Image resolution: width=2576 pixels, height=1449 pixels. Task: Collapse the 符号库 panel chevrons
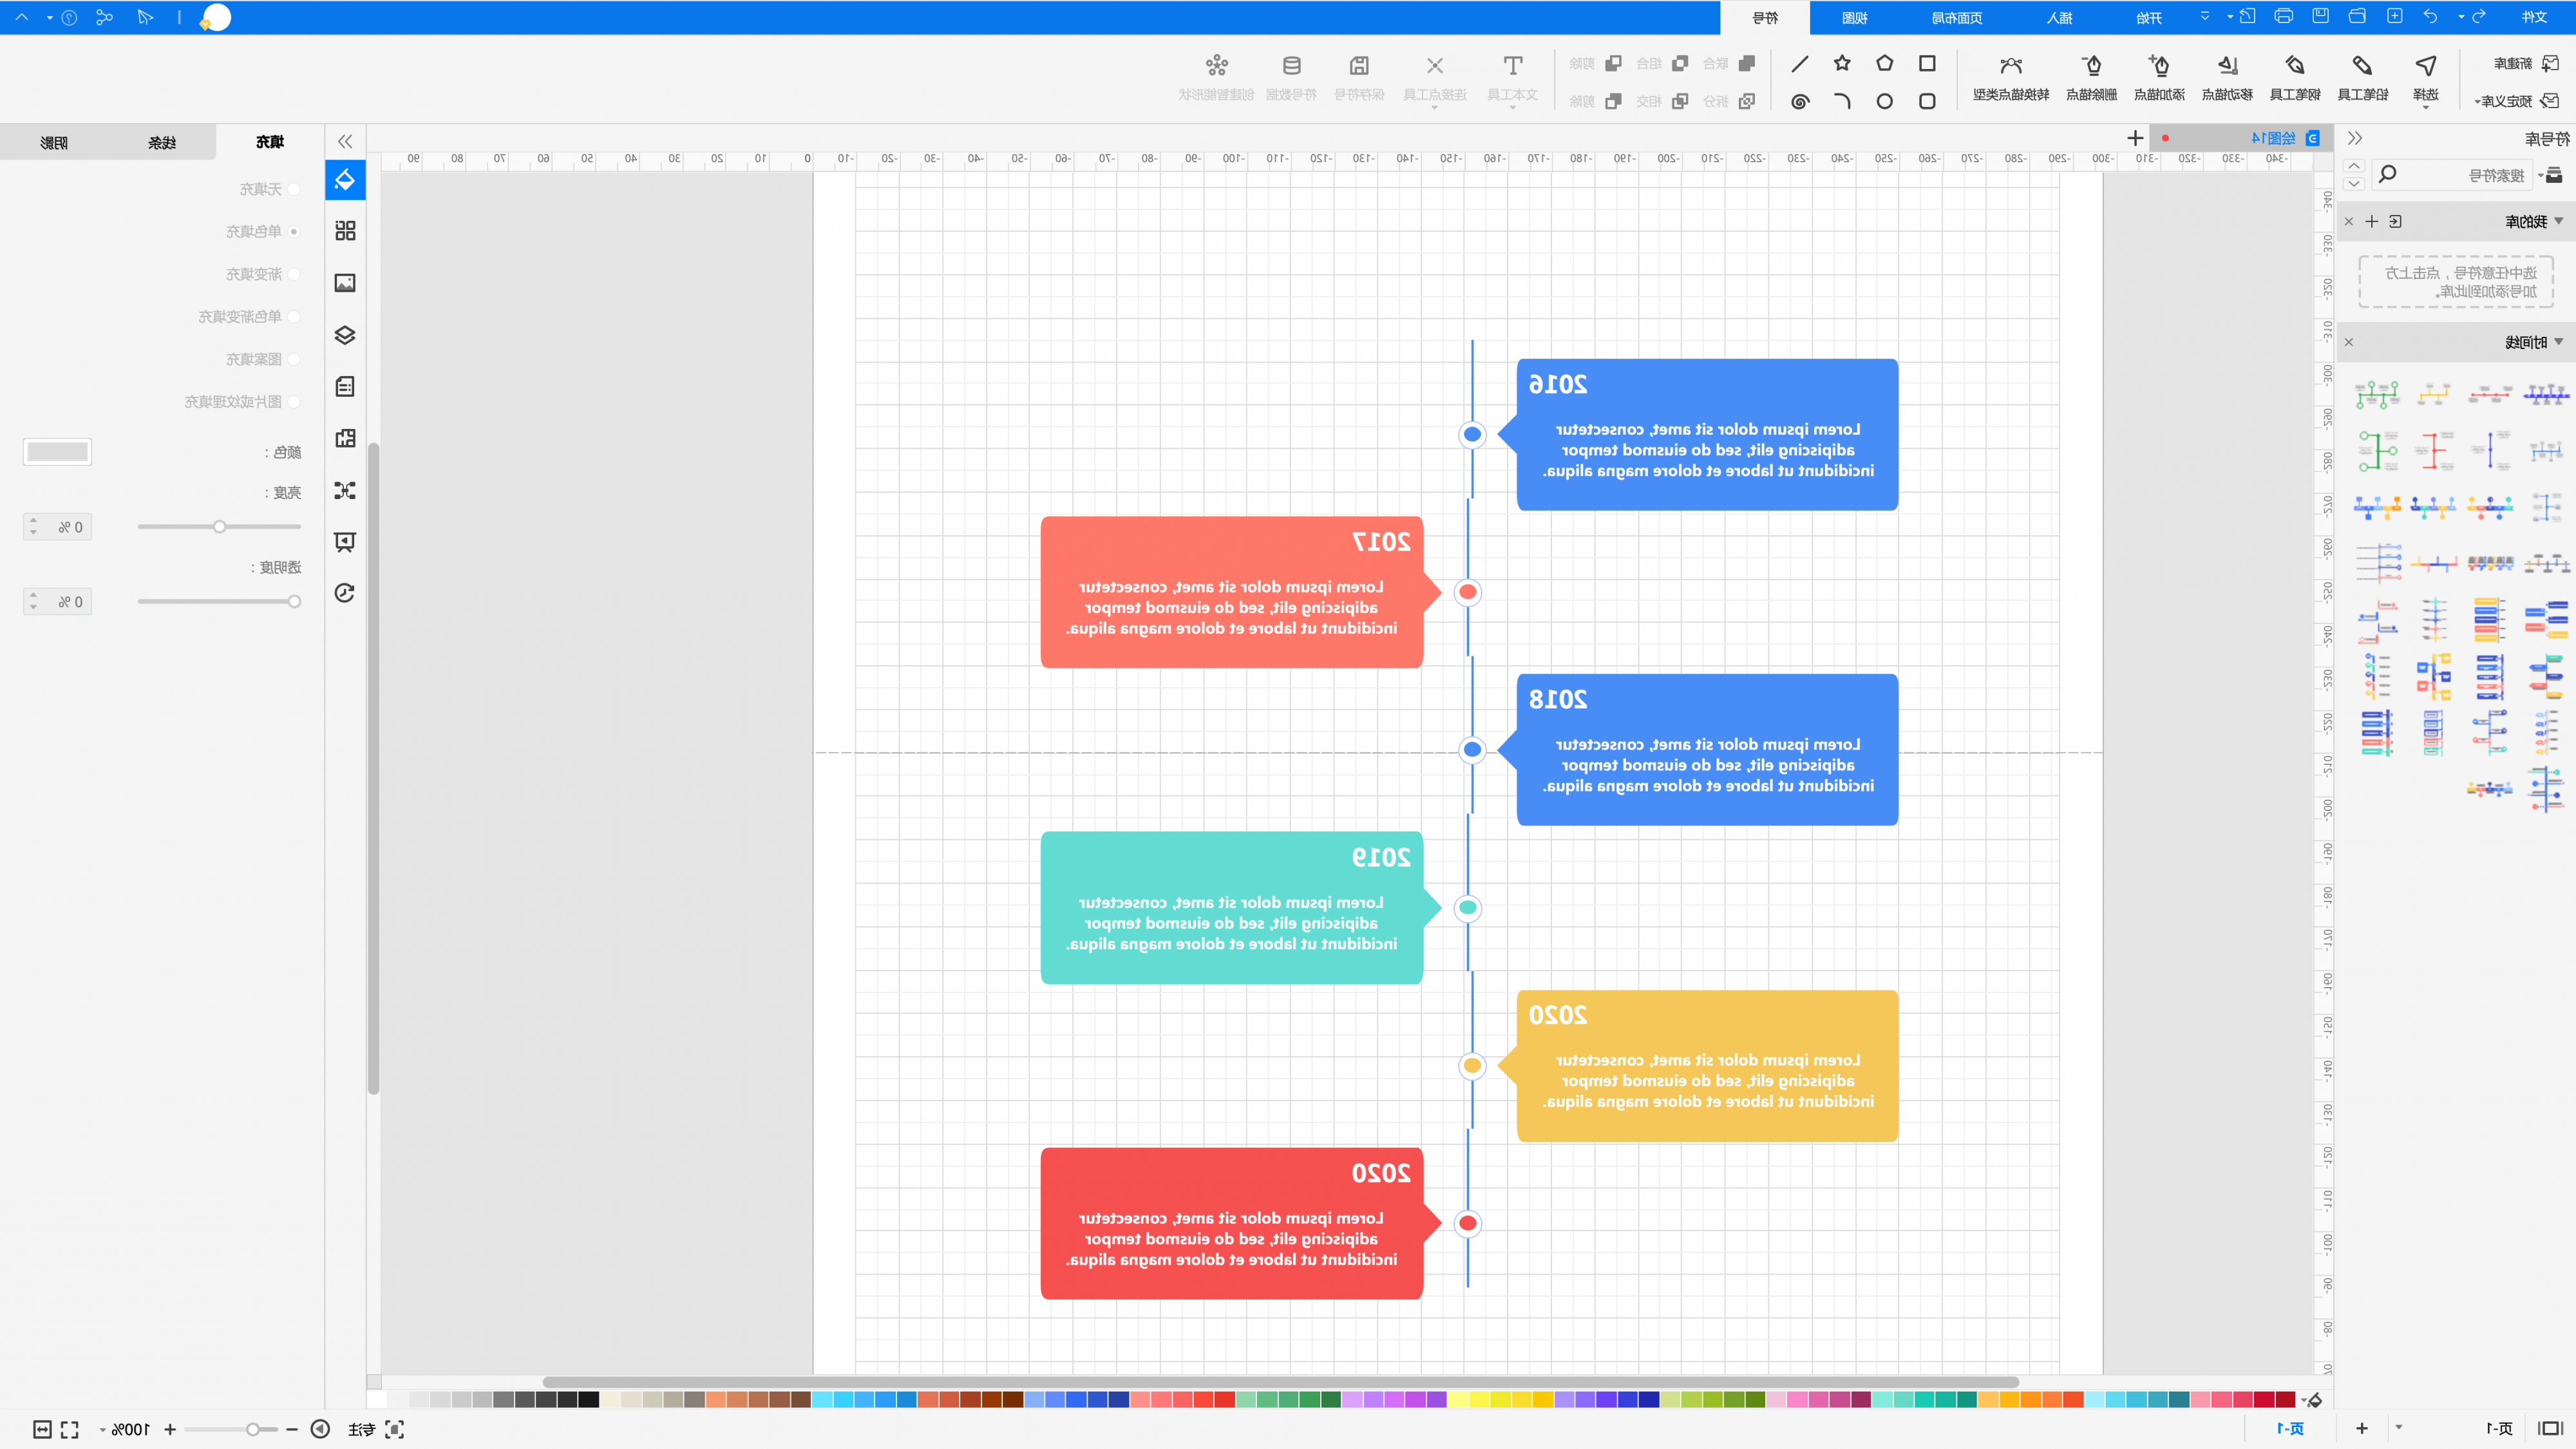2355,138
